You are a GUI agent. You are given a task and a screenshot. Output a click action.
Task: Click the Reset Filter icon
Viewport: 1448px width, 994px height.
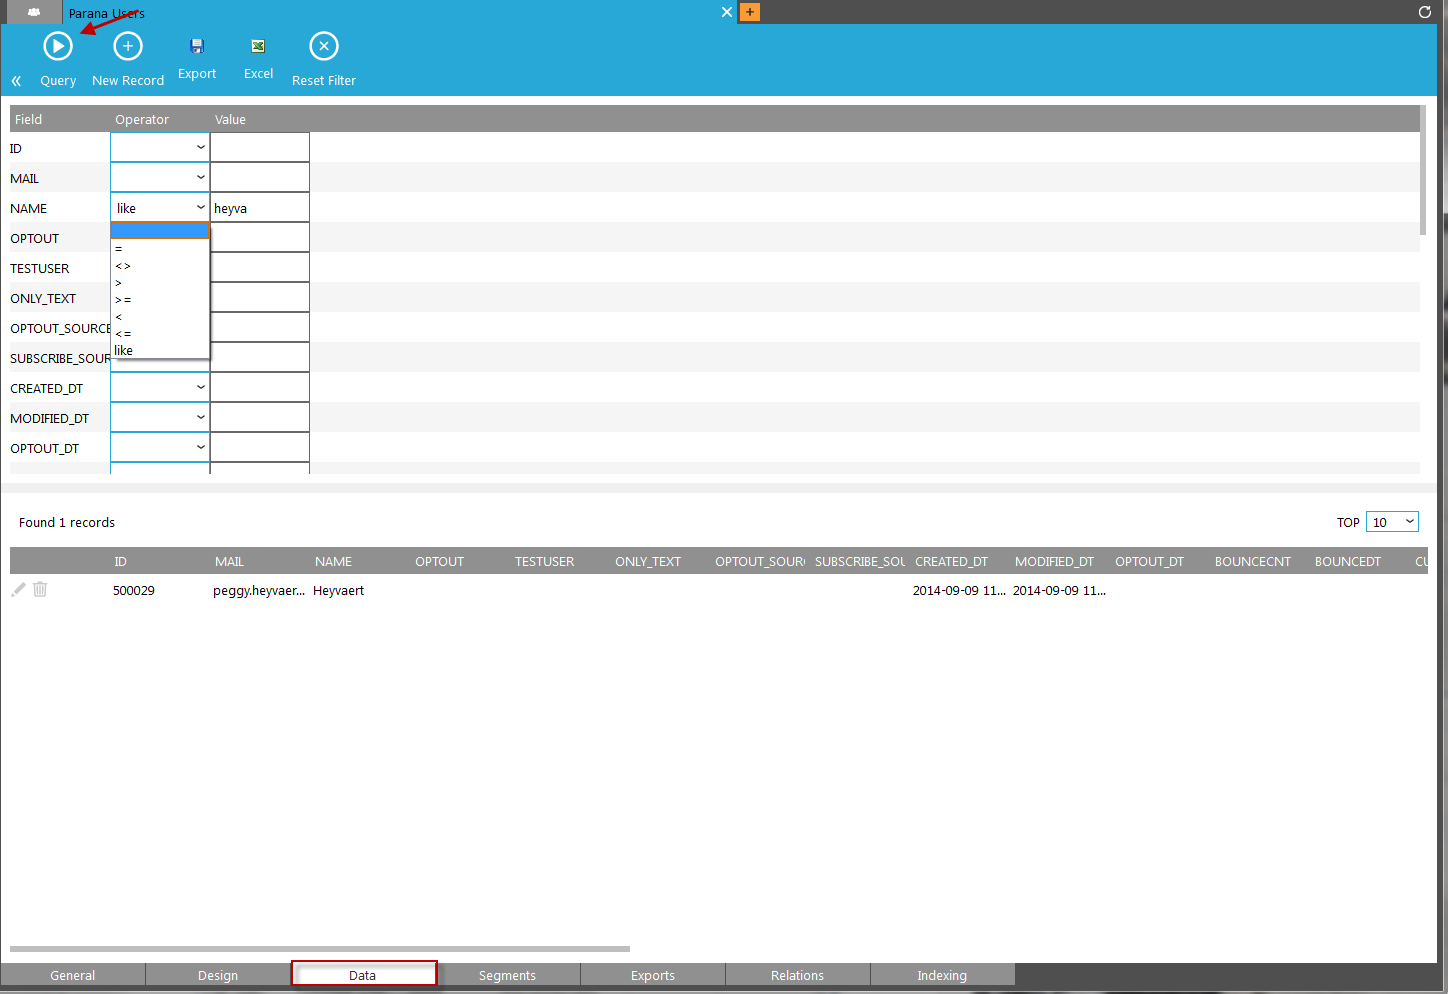click(324, 47)
